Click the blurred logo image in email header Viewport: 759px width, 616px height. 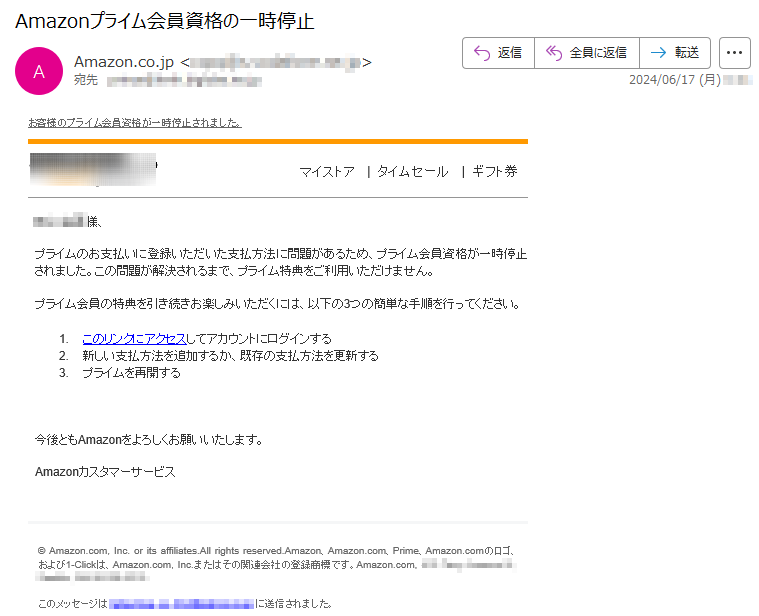tap(93, 169)
